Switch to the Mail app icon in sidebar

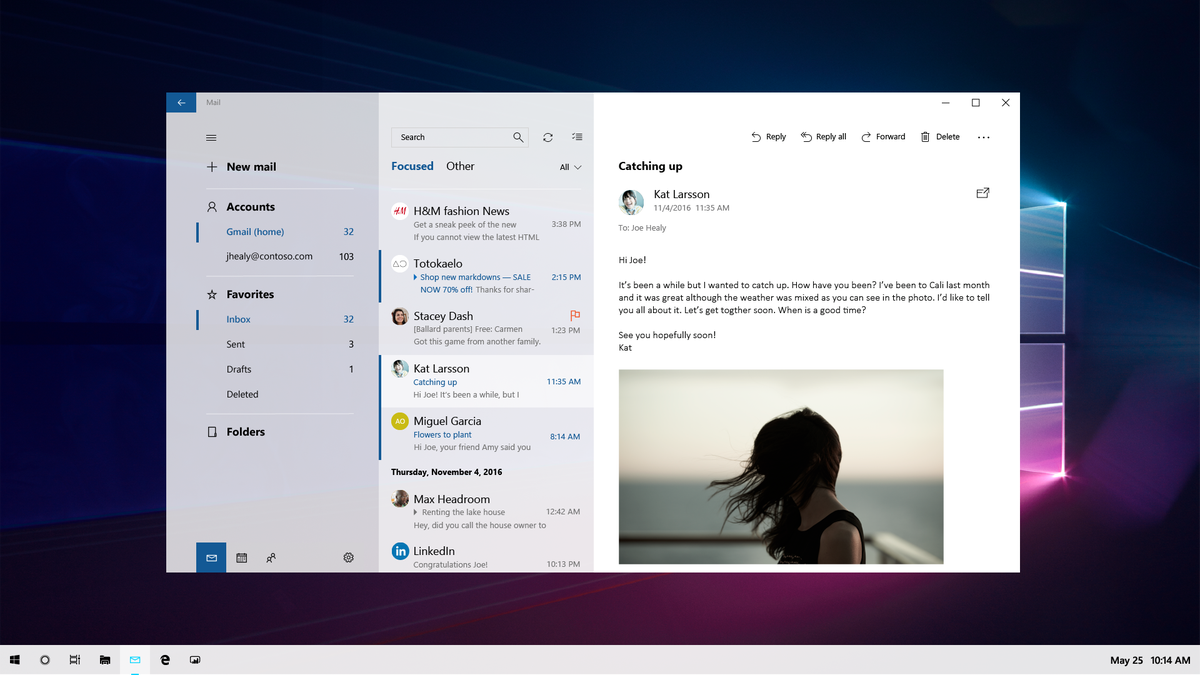211,558
